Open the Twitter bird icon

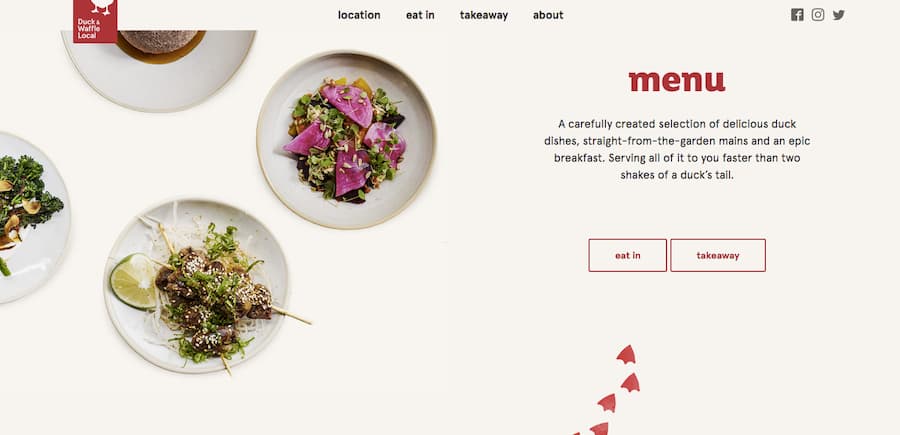[x=839, y=15]
